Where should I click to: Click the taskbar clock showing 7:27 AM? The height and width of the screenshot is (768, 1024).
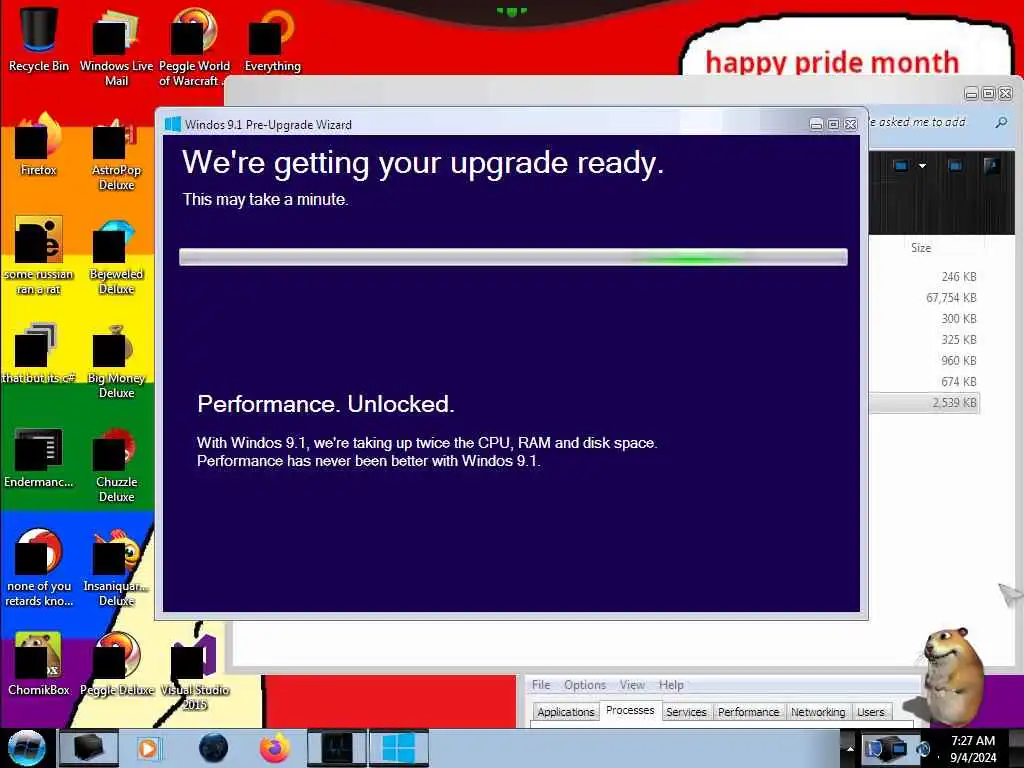point(973,748)
